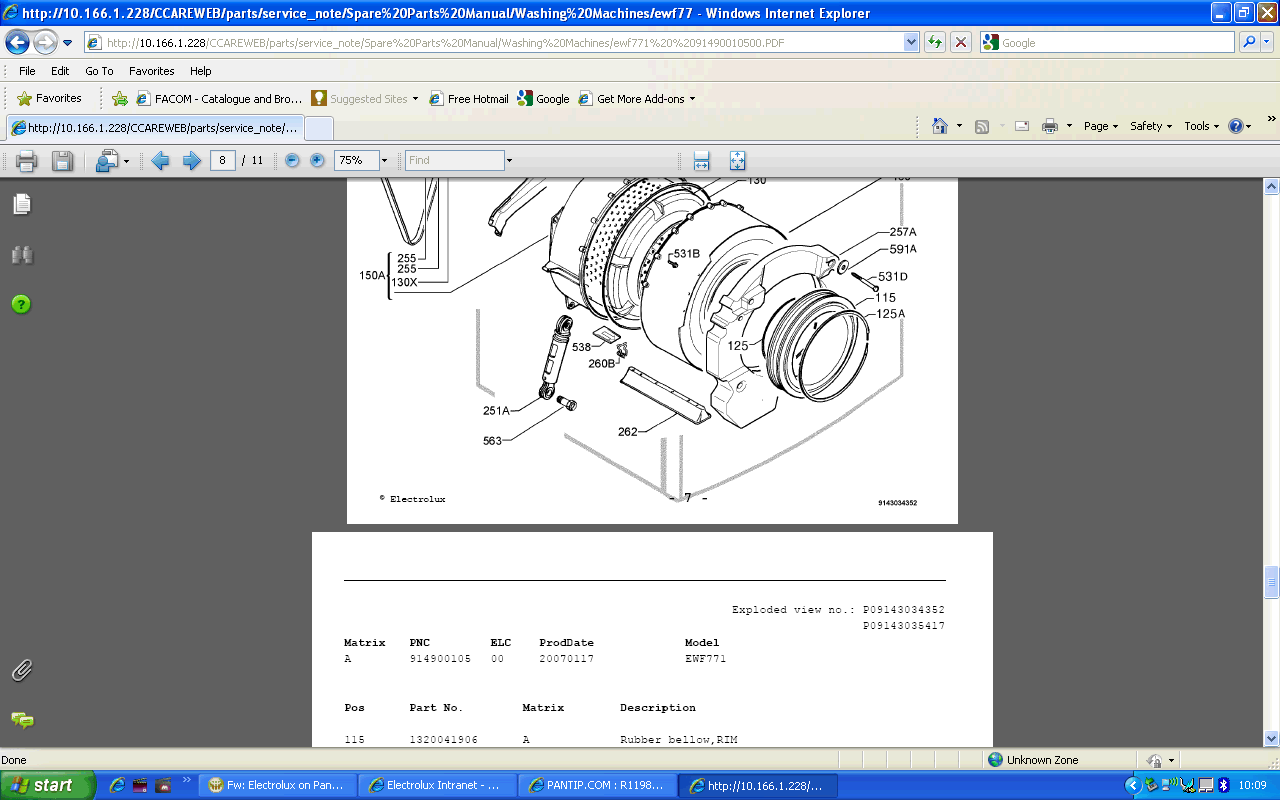Open a new blank tab
Image resolution: width=1280 pixels, height=800 pixels.
[x=318, y=128]
